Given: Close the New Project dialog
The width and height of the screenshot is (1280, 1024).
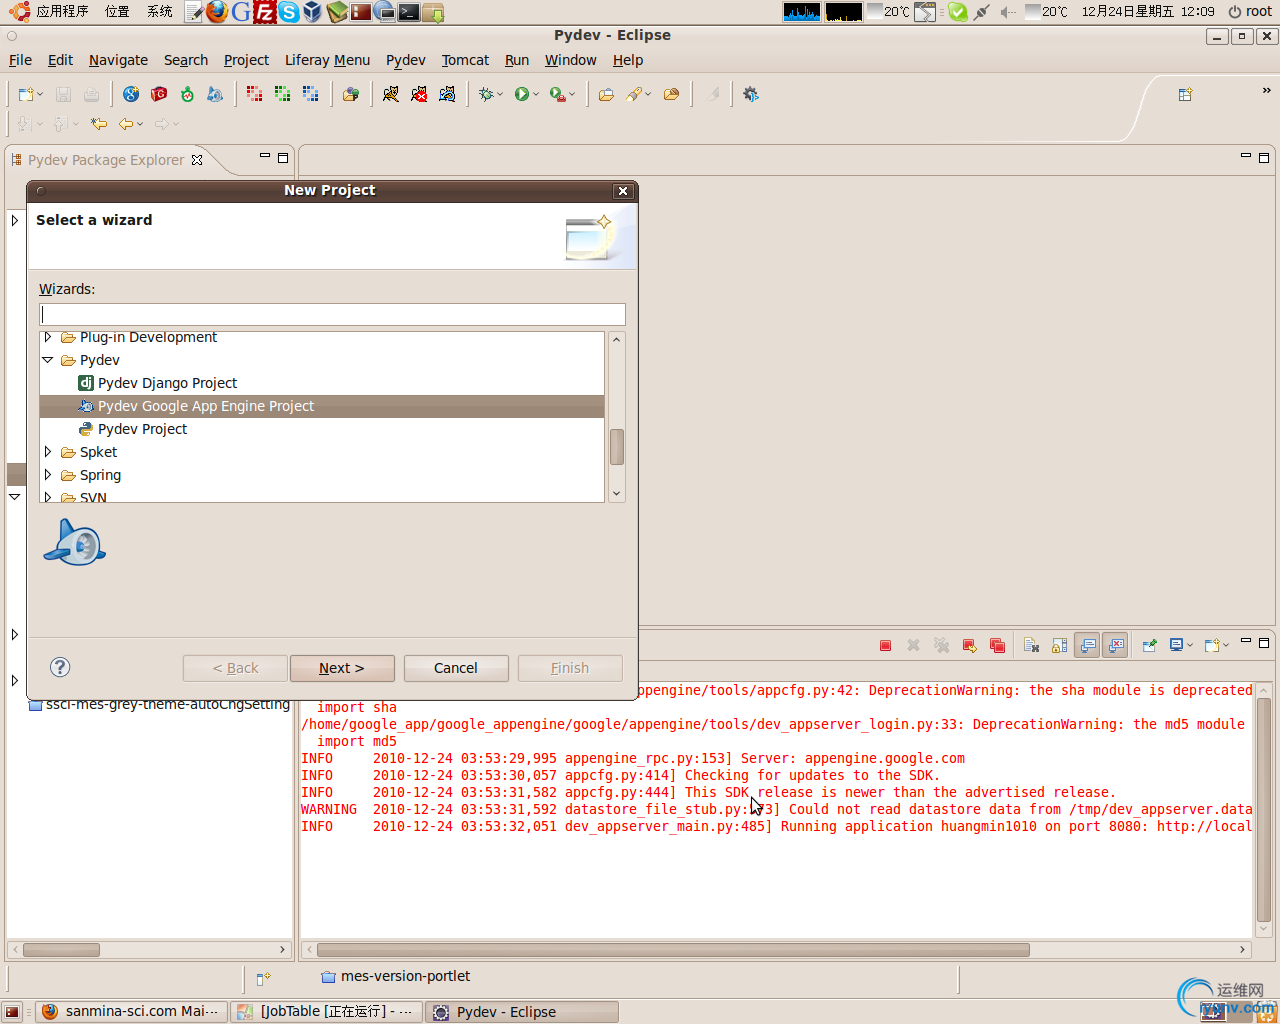Looking at the screenshot, I should coord(623,191).
